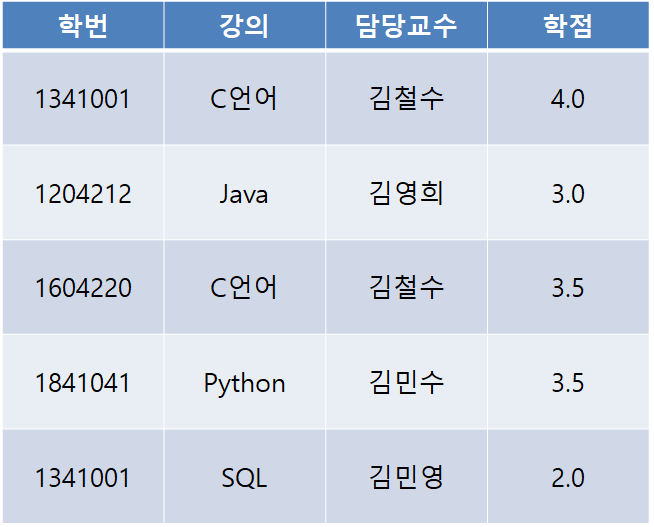This screenshot has height=527, width=654.
Task: Select the Python course cell
Action: (244, 382)
